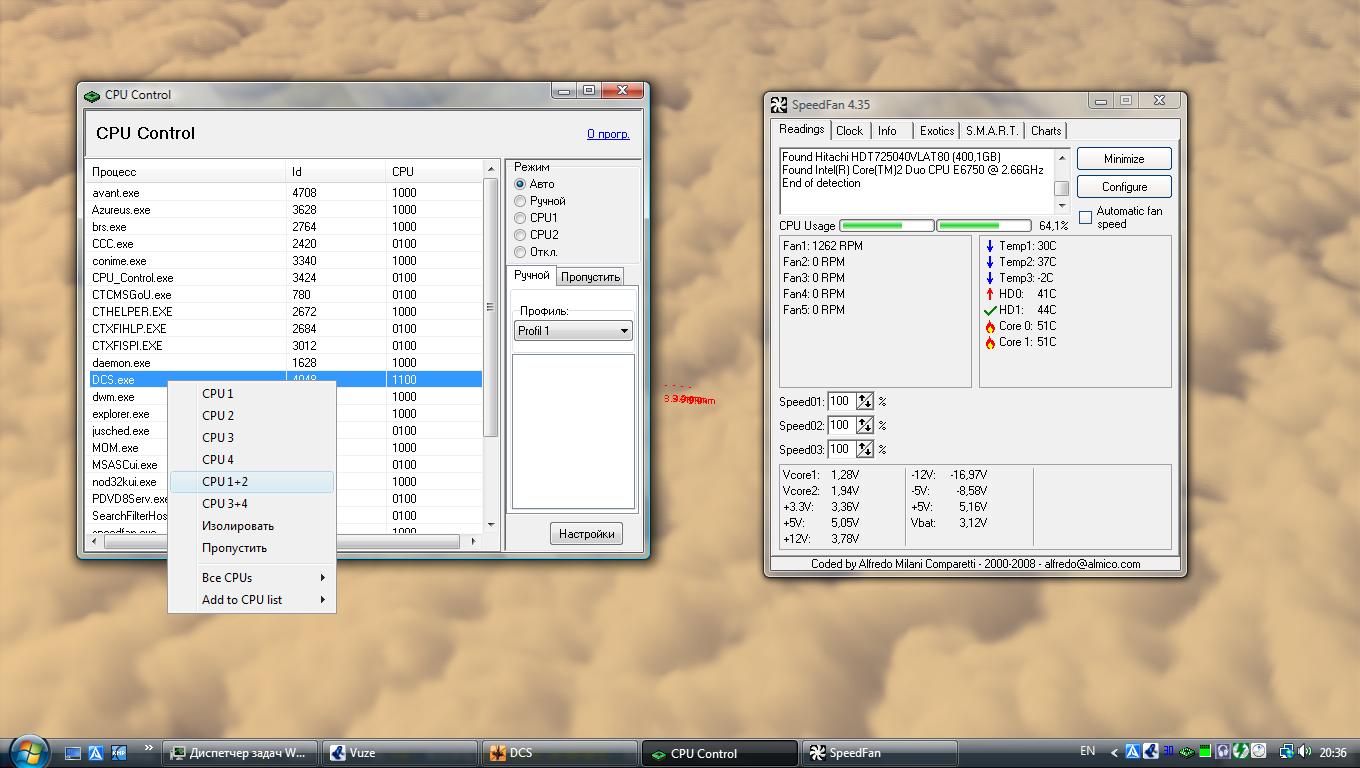Click SpeedFan Configure button
Screen dimensions: 1360x768
pyautogui.click(x=1124, y=187)
